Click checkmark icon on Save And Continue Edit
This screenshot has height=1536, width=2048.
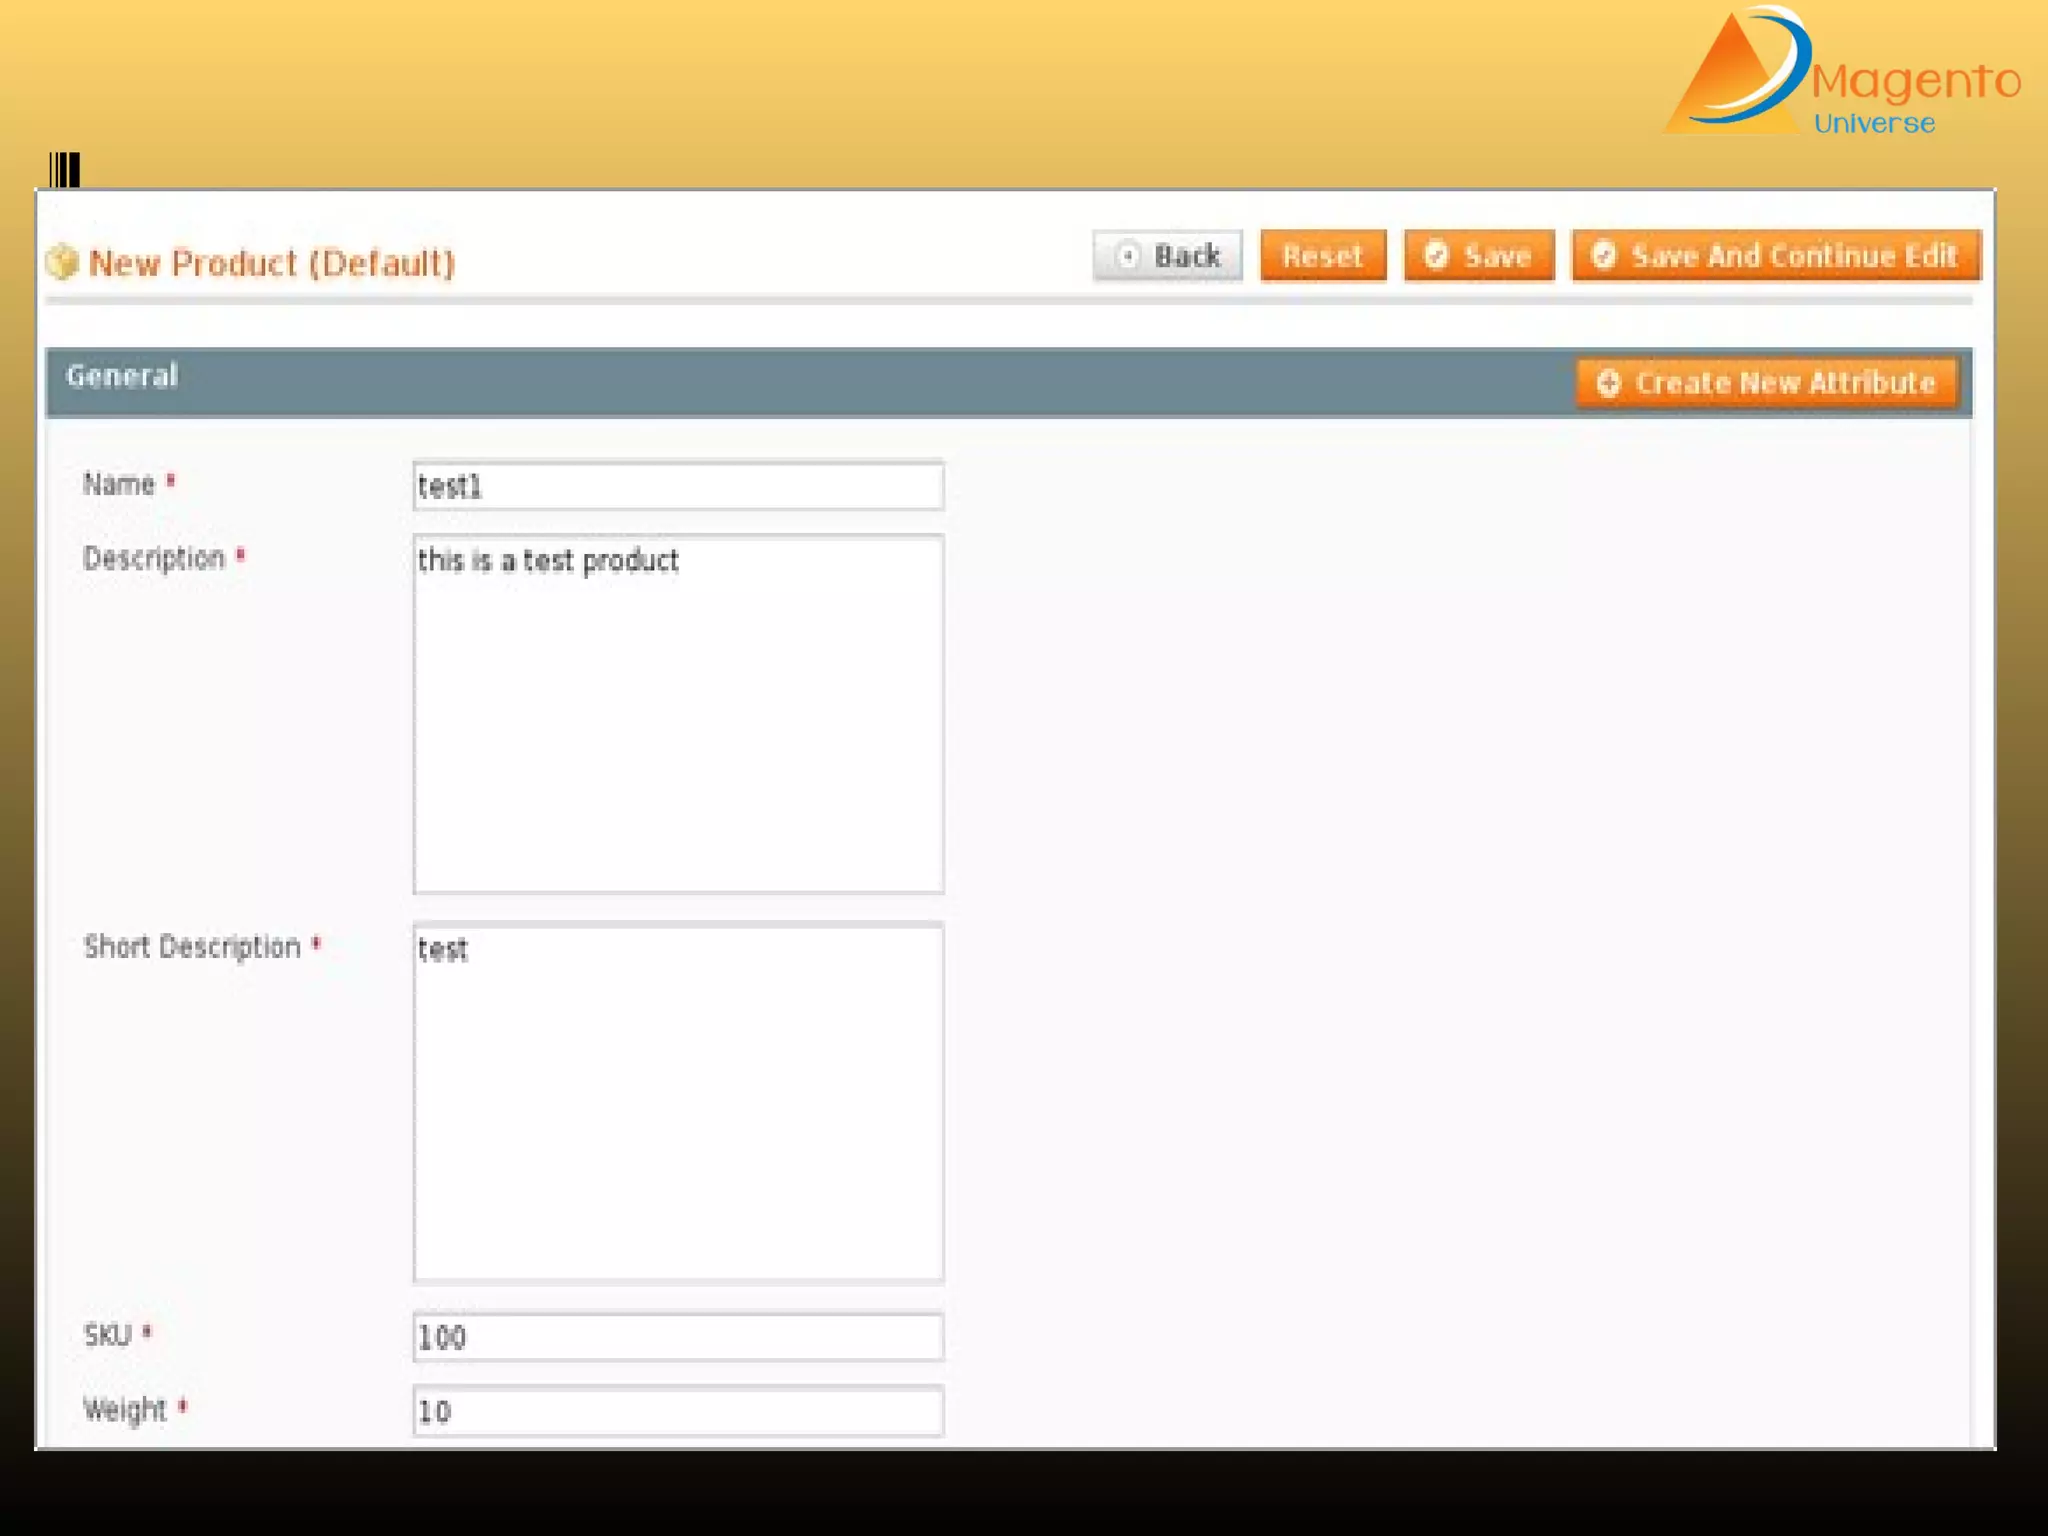1603,256
